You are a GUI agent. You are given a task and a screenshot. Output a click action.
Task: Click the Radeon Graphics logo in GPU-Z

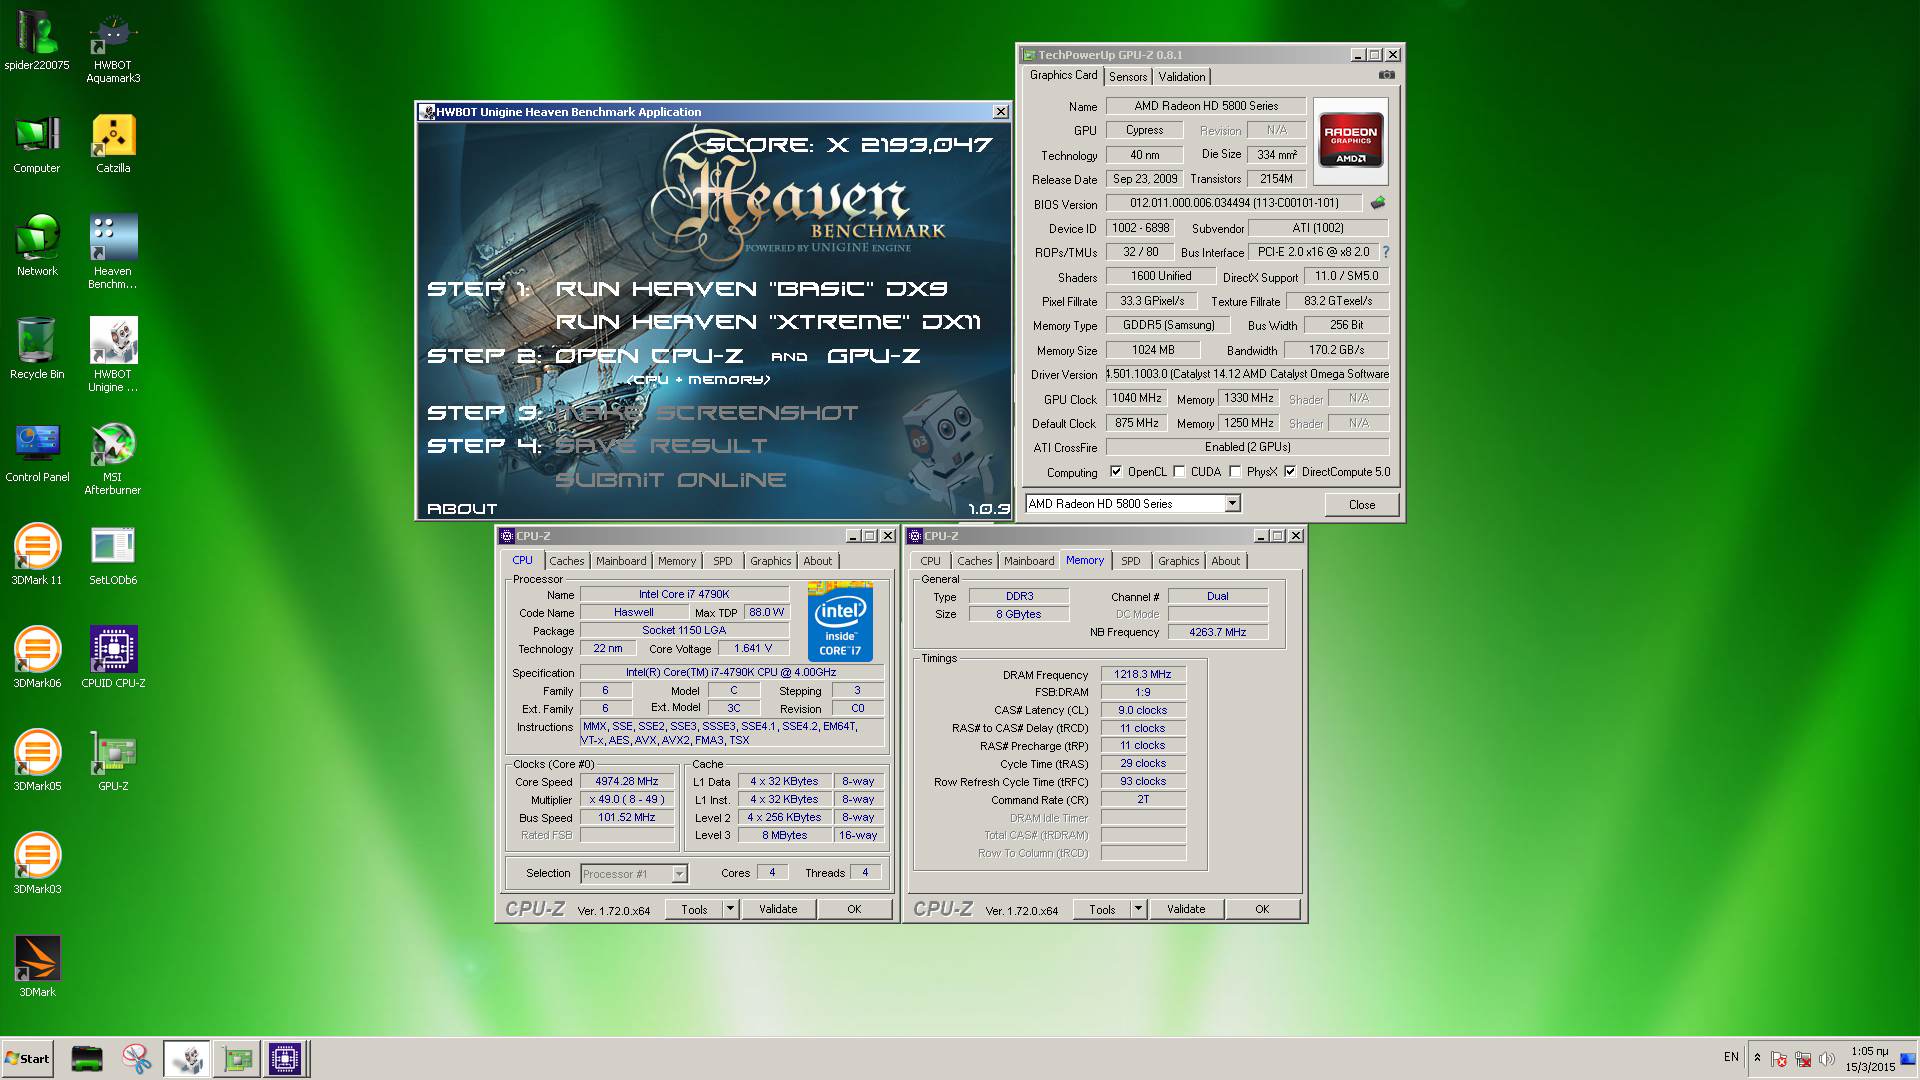(1351, 141)
